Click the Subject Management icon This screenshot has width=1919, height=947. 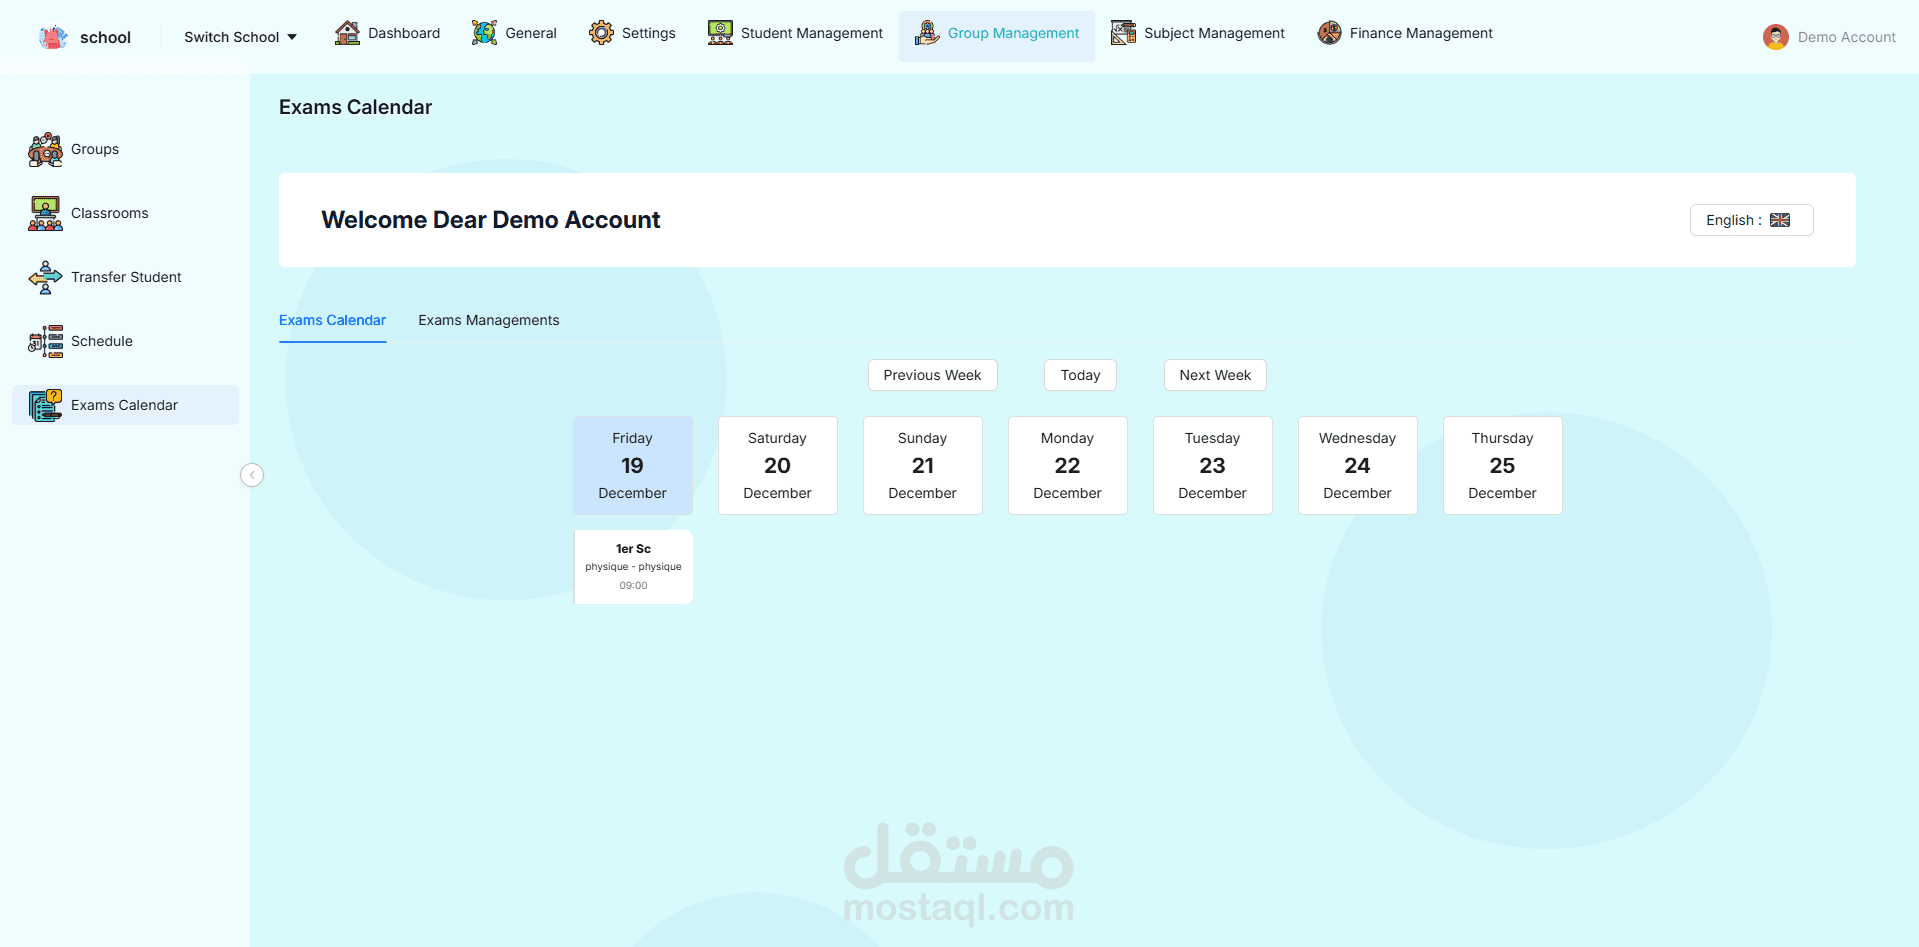(1123, 33)
